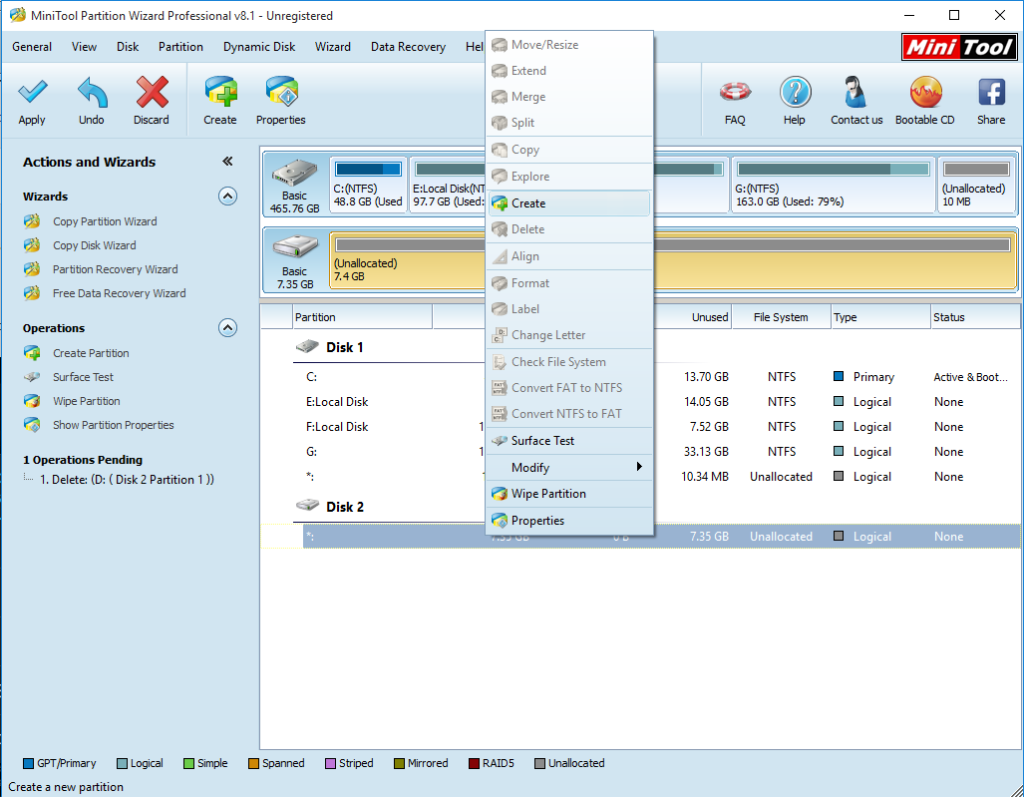Image resolution: width=1024 pixels, height=797 pixels.
Task: Click the Copy Disk Wizard link
Action: click(95, 245)
